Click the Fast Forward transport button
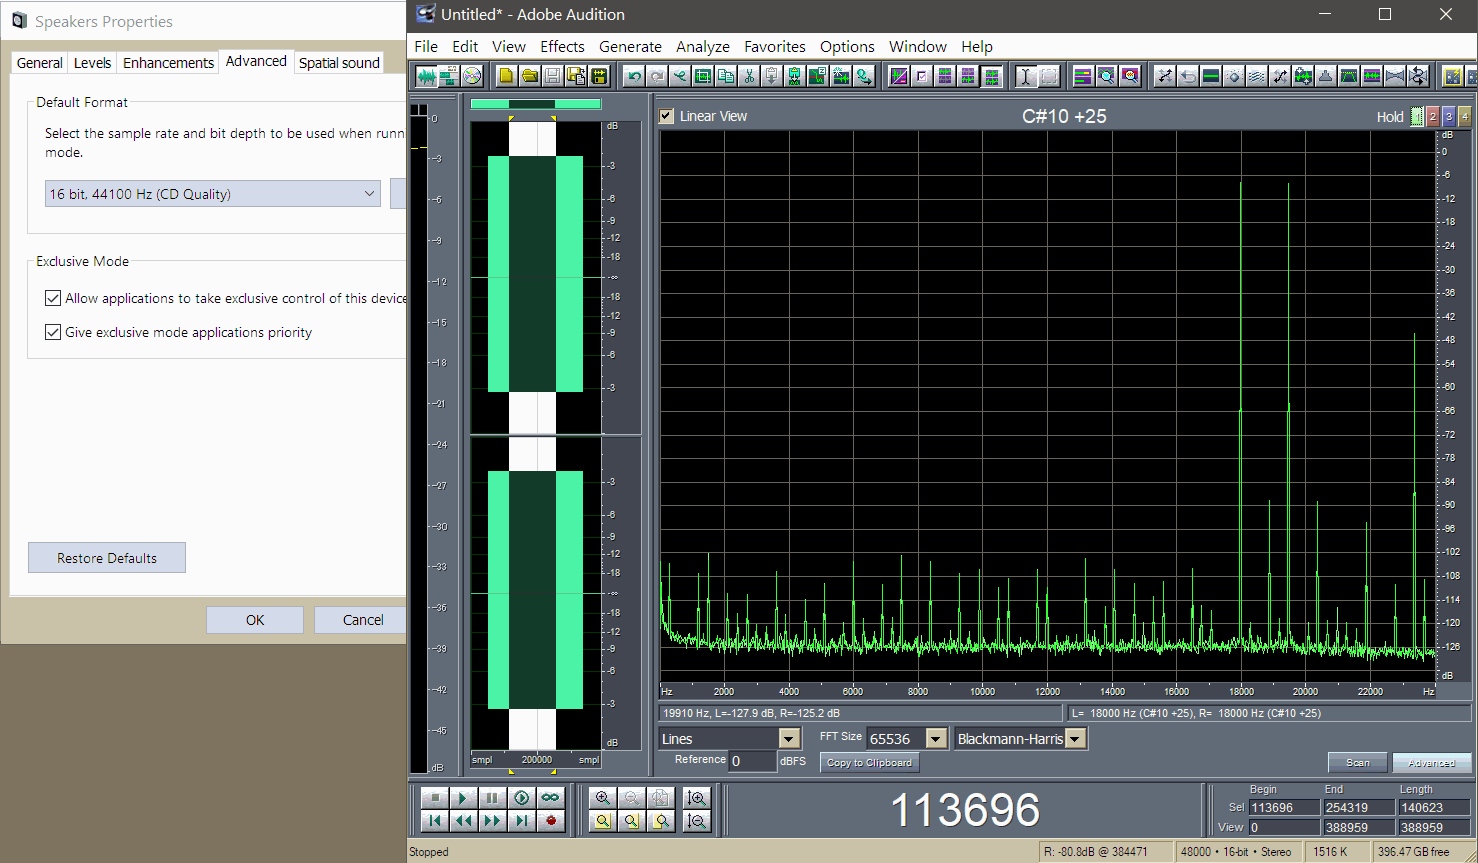Screen dimensions: 1478x863 (x=492, y=821)
